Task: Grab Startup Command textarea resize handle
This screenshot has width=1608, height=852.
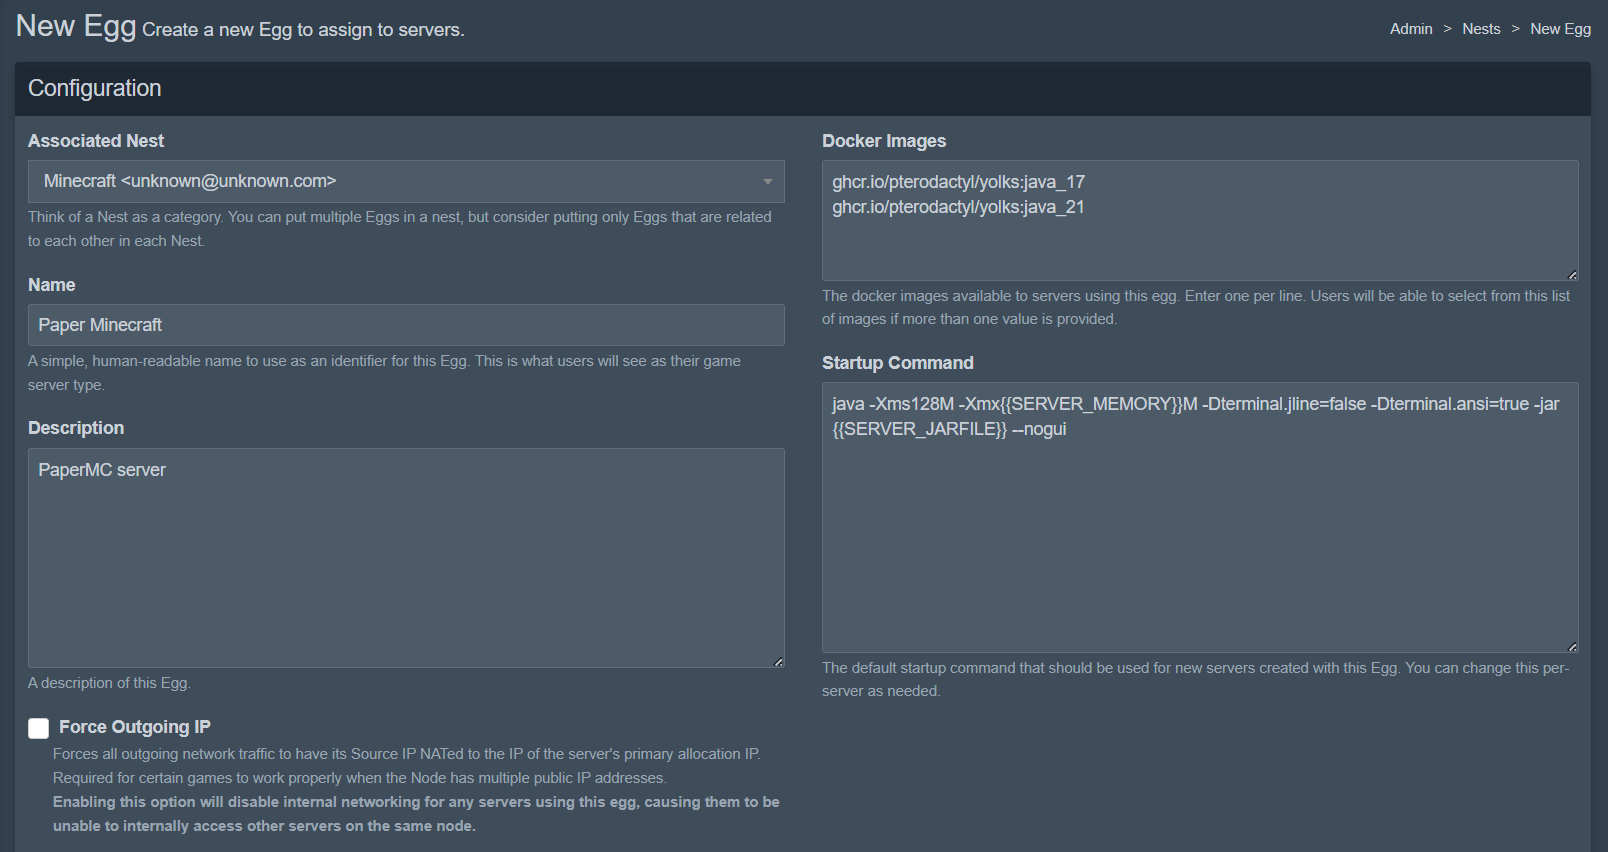Action: click(1572, 646)
